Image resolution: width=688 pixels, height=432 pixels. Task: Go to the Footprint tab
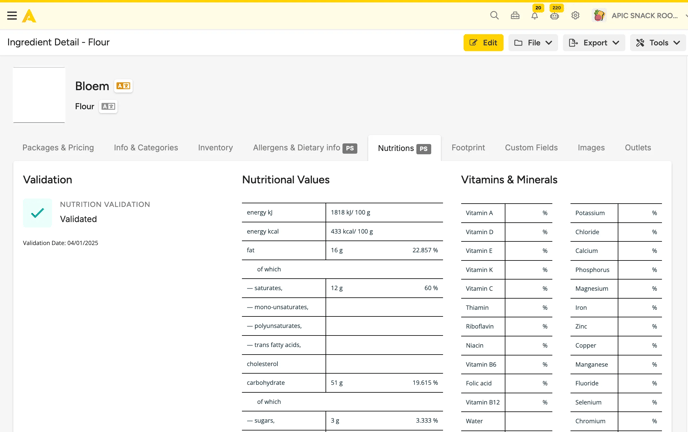click(468, 148)
